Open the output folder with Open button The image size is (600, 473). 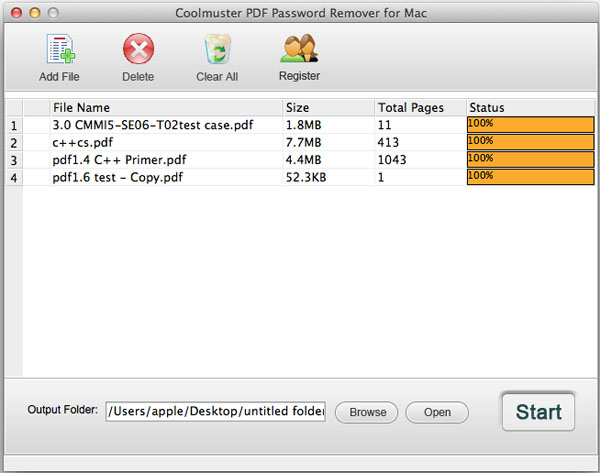tap(437, 412)
